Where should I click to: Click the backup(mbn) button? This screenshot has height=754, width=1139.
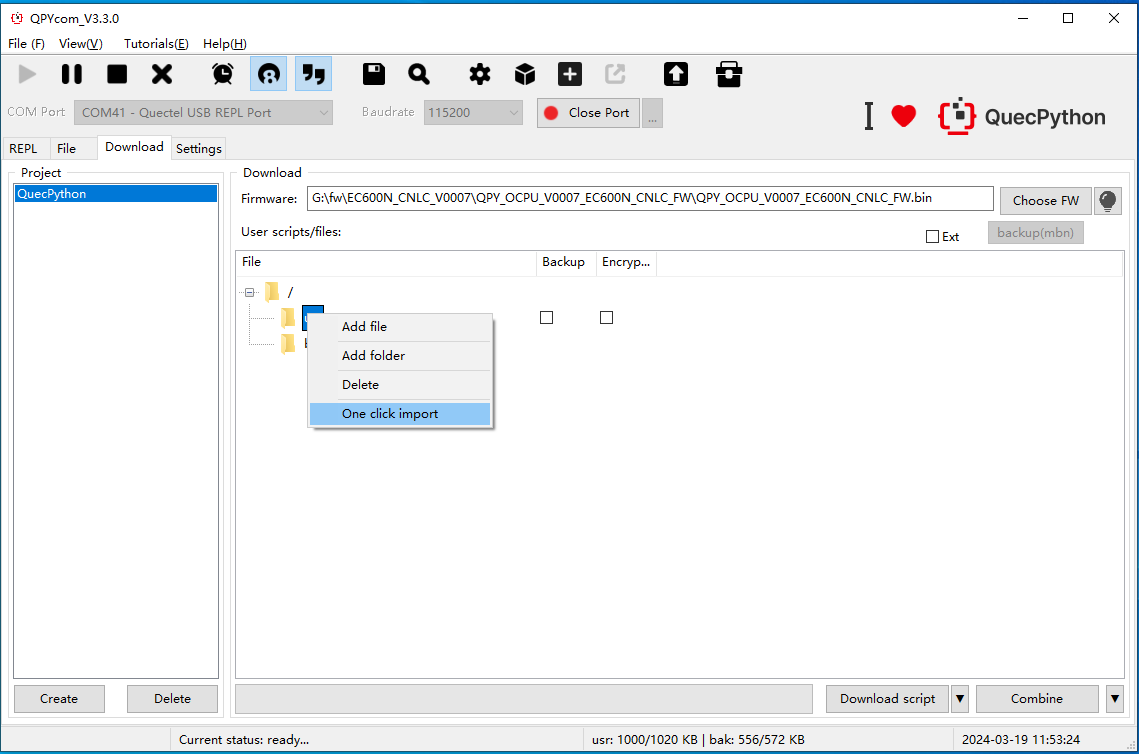1035,232
